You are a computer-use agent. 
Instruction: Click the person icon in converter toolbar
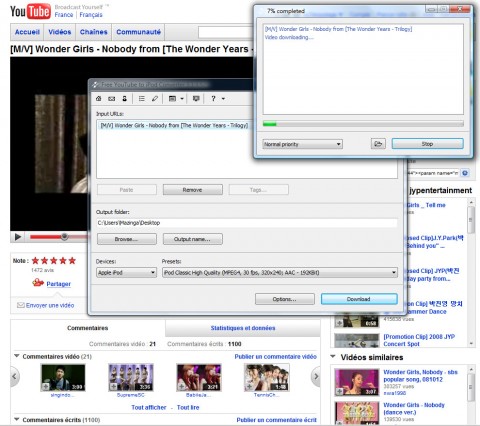124,99
